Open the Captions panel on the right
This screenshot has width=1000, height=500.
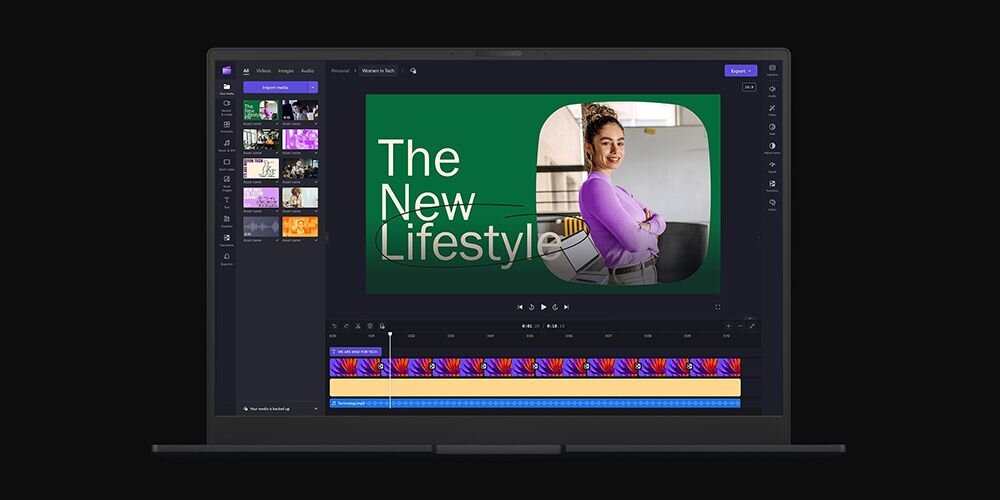pos(772,69)
